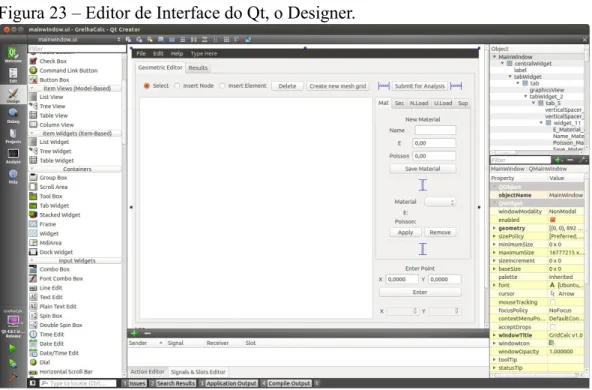Screen dimensions: 592x390
Task: Pick the Tab Widget container item
Action: click(49, 206)
